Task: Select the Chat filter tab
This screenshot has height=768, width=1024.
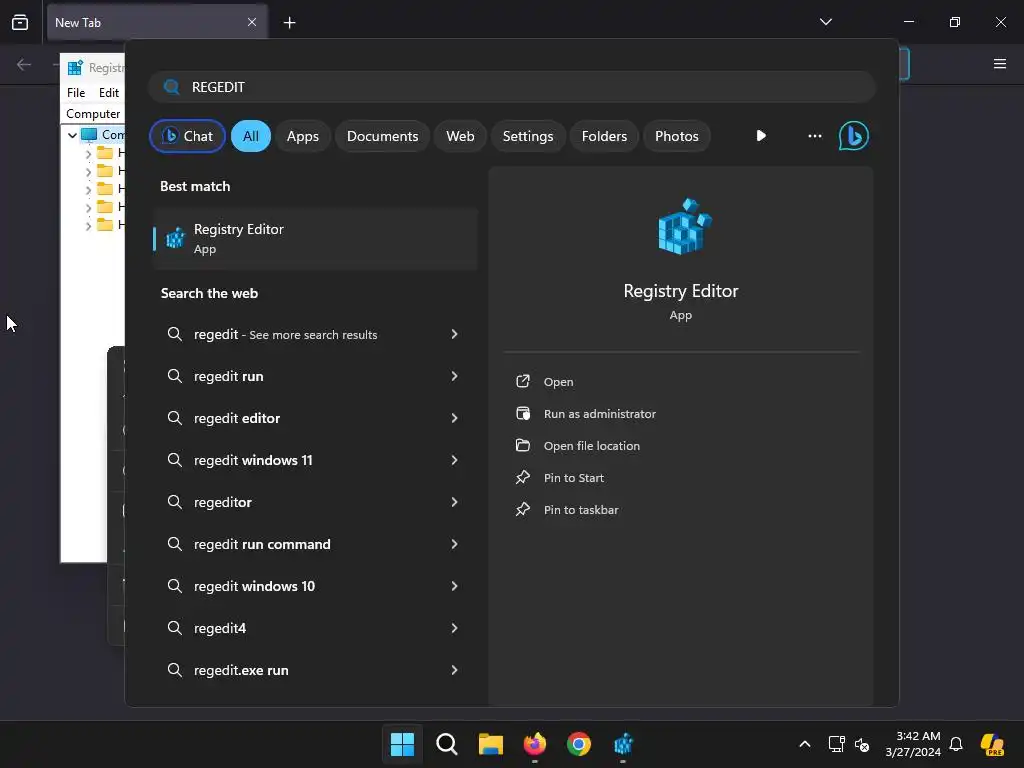Action: coord(187,136)
